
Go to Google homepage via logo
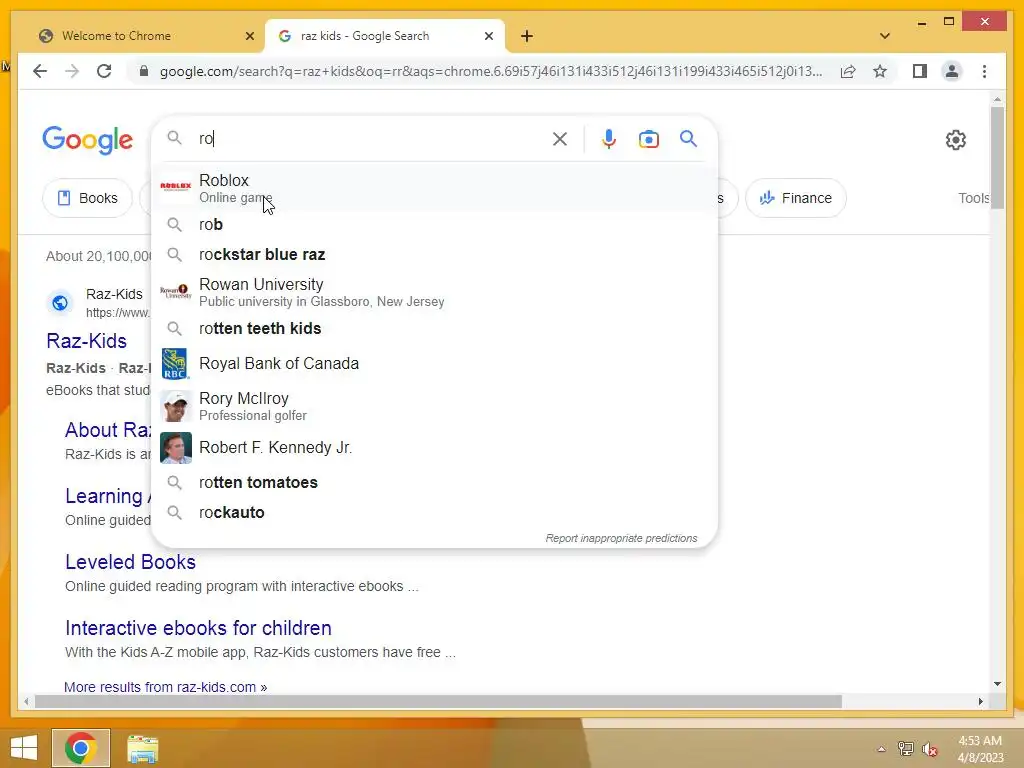[88, 140]
